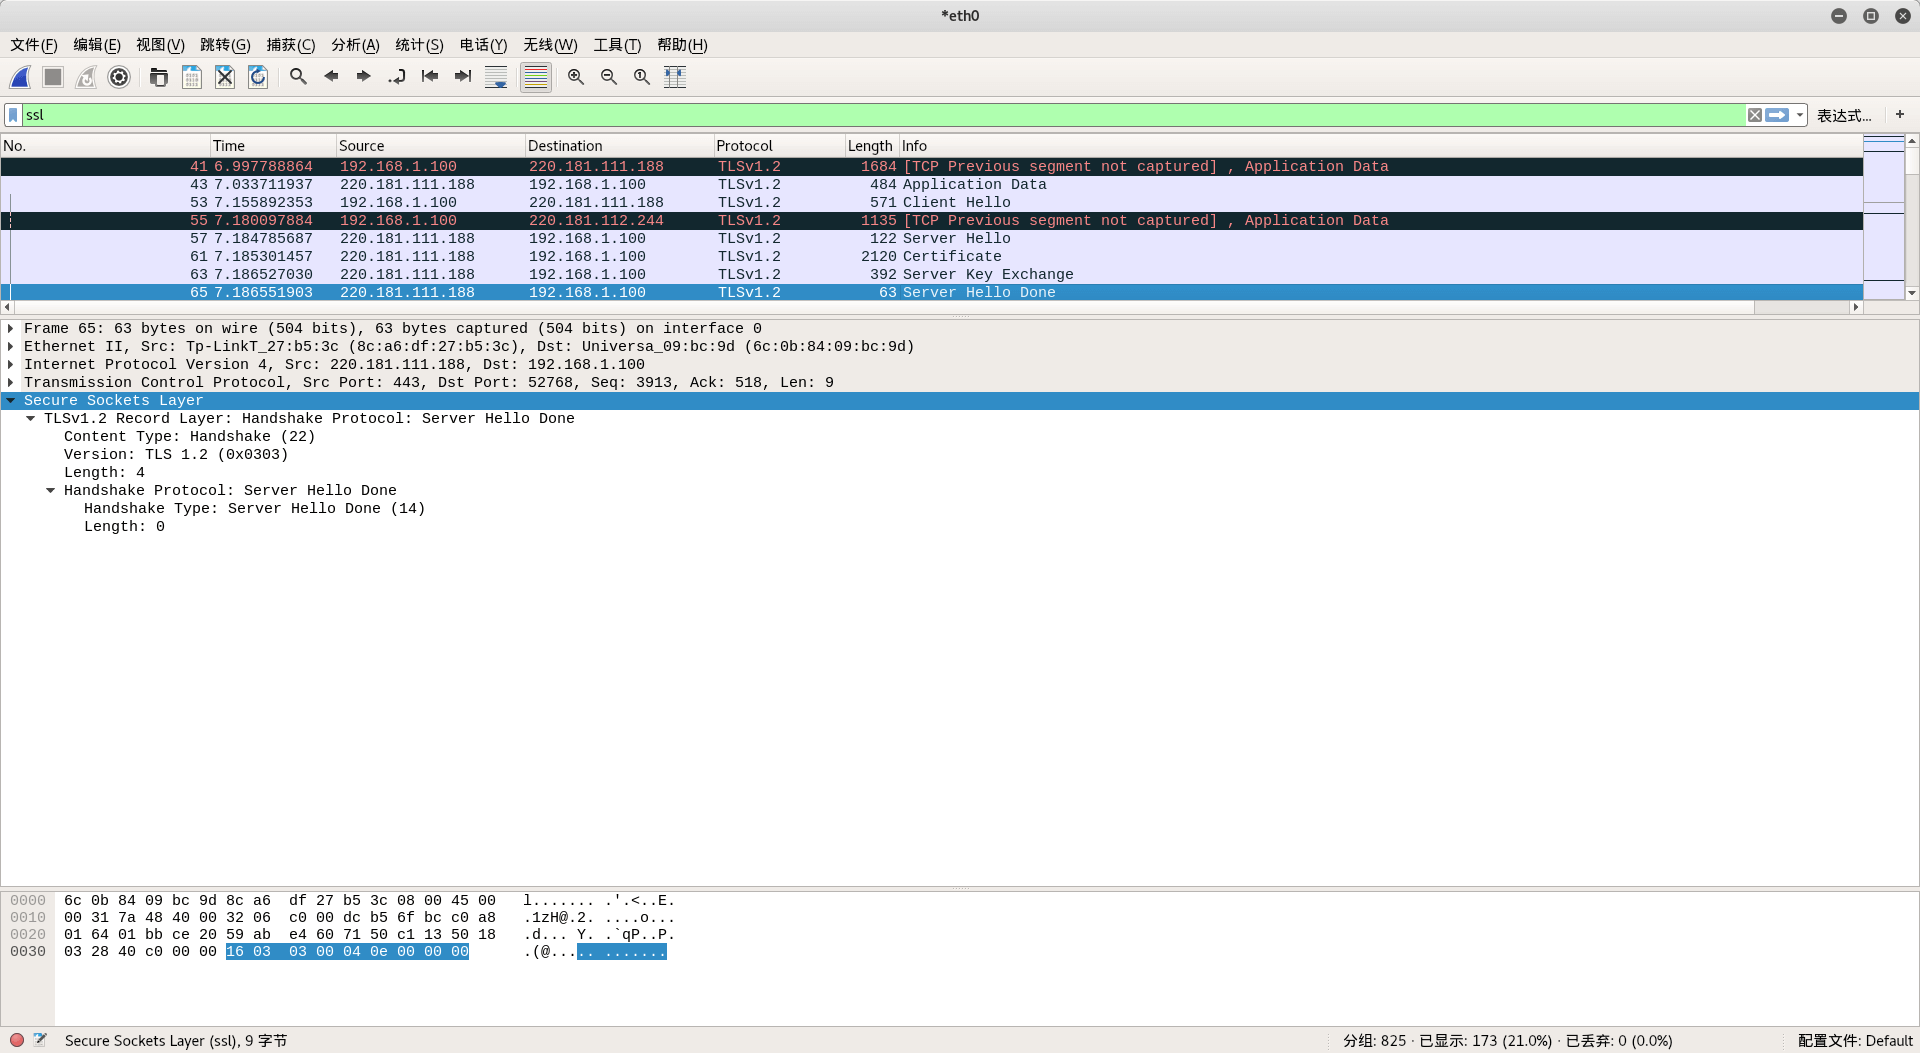Open the 分析(A) menu
This screenshot has height=1053, width=1920.
(x=355, y=45)
